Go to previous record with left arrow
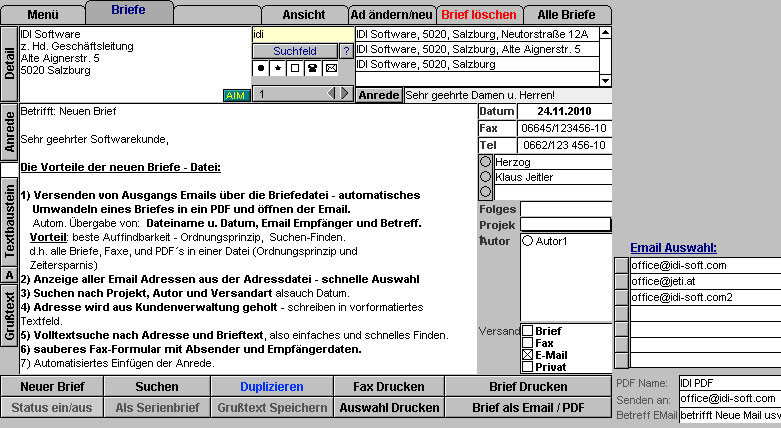Image resolution: width=781 pixels, height=428 pixels. (x=331, y=94)
